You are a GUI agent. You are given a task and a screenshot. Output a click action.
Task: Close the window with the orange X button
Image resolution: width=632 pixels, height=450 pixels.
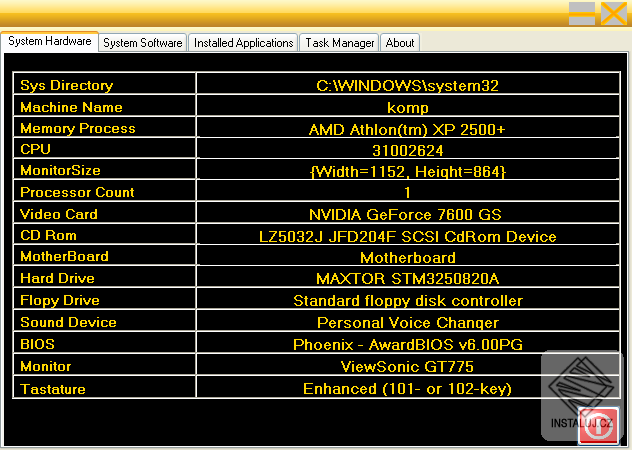click(613, 14)
